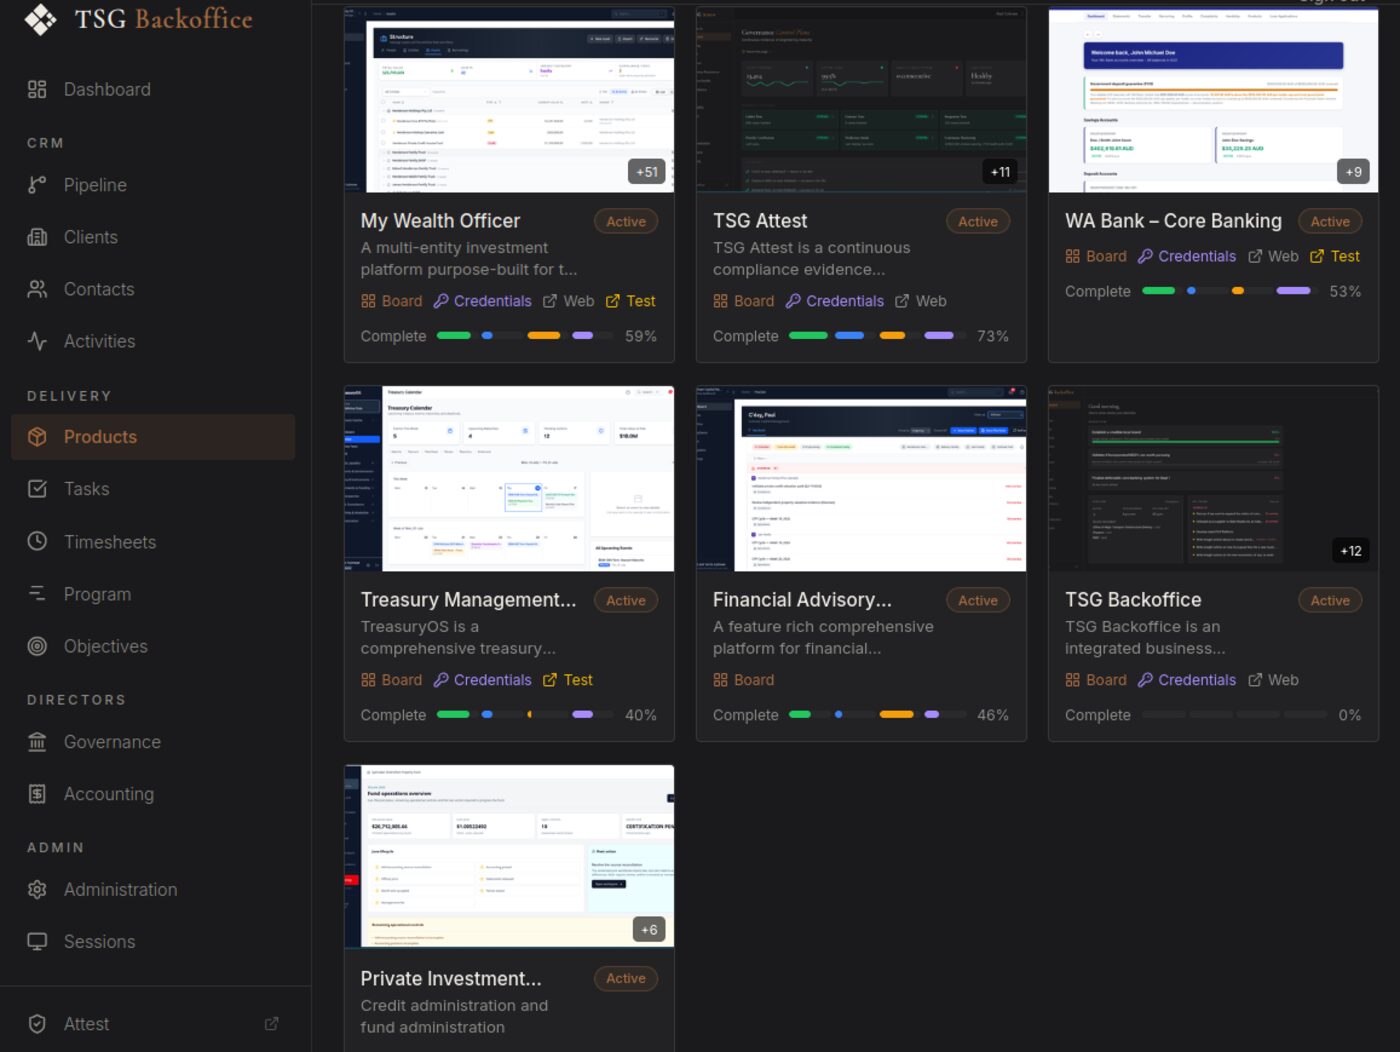This screenshot has height=1052, width=1400.
Task: Open the Private Investment screenshot thumbnail
Action: 509,856
